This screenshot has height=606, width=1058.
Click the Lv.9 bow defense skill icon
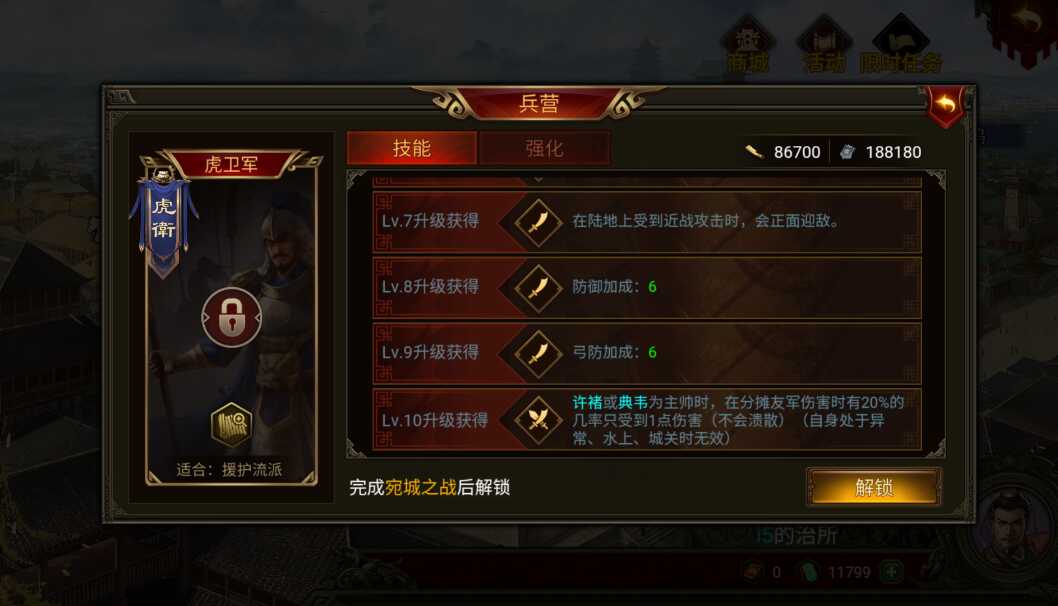point(538,353)
